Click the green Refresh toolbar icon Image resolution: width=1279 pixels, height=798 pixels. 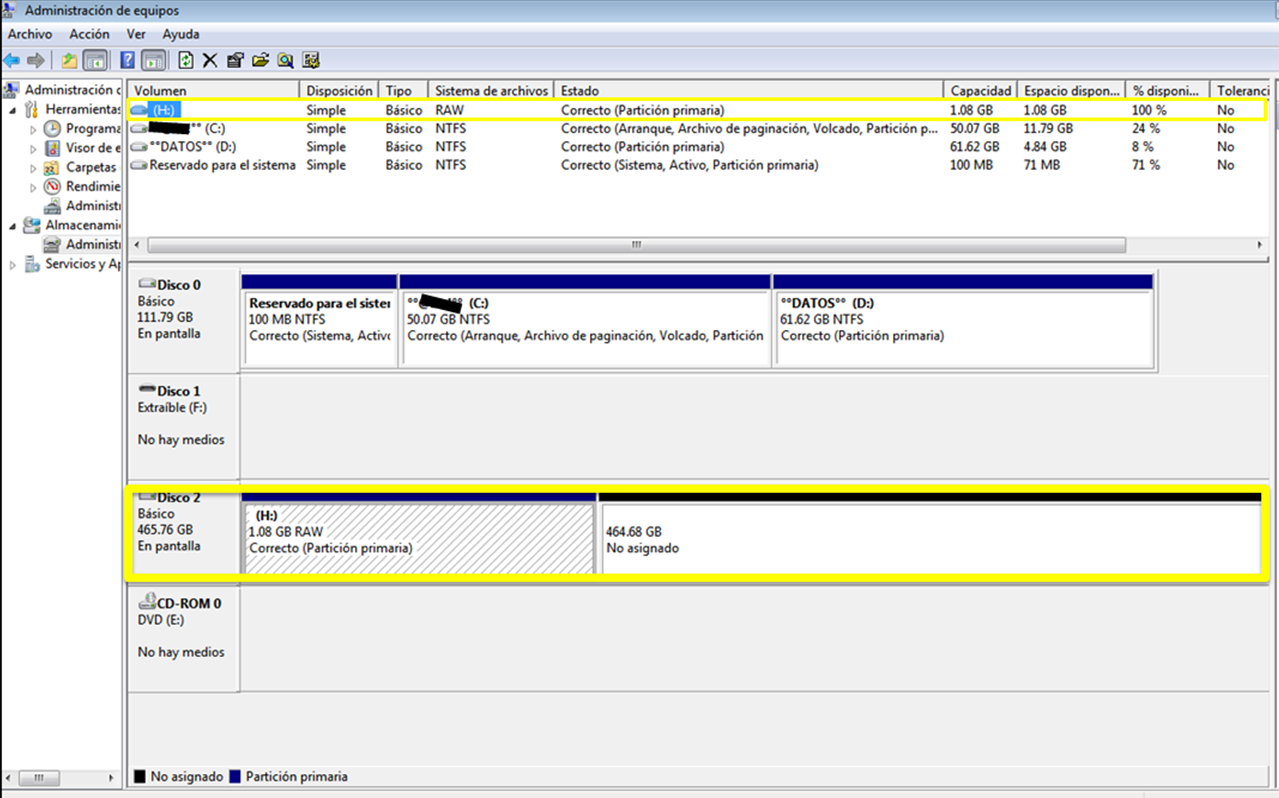[x=186, y=60]
